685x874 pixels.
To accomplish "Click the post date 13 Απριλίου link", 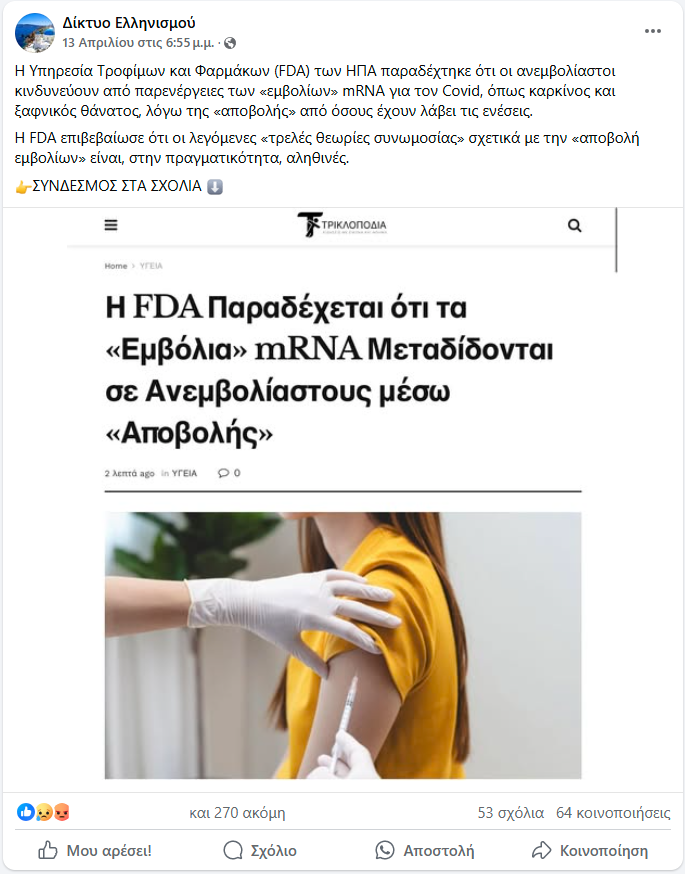I will (x=138, y=43).
